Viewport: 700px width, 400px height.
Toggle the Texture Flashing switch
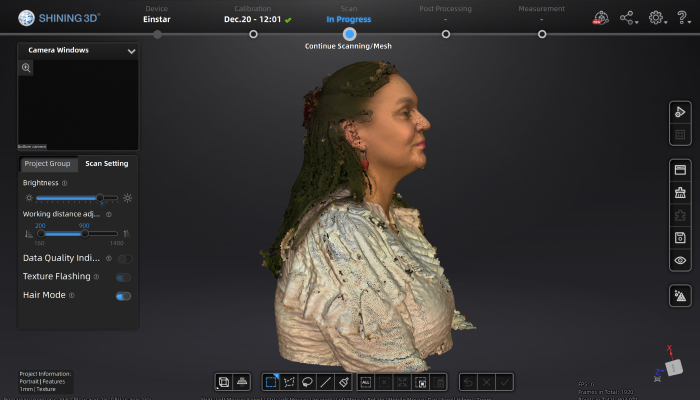(x=123, y=277)
